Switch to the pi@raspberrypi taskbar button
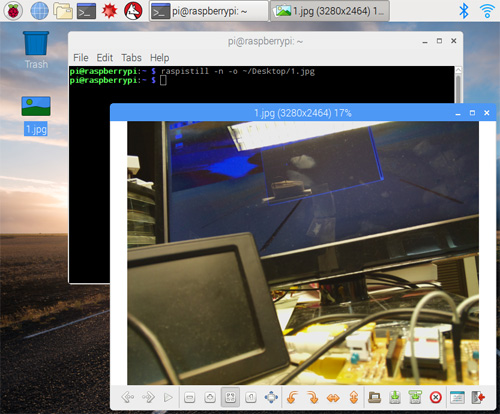500x414 pixels. click(x=208, y=11)
